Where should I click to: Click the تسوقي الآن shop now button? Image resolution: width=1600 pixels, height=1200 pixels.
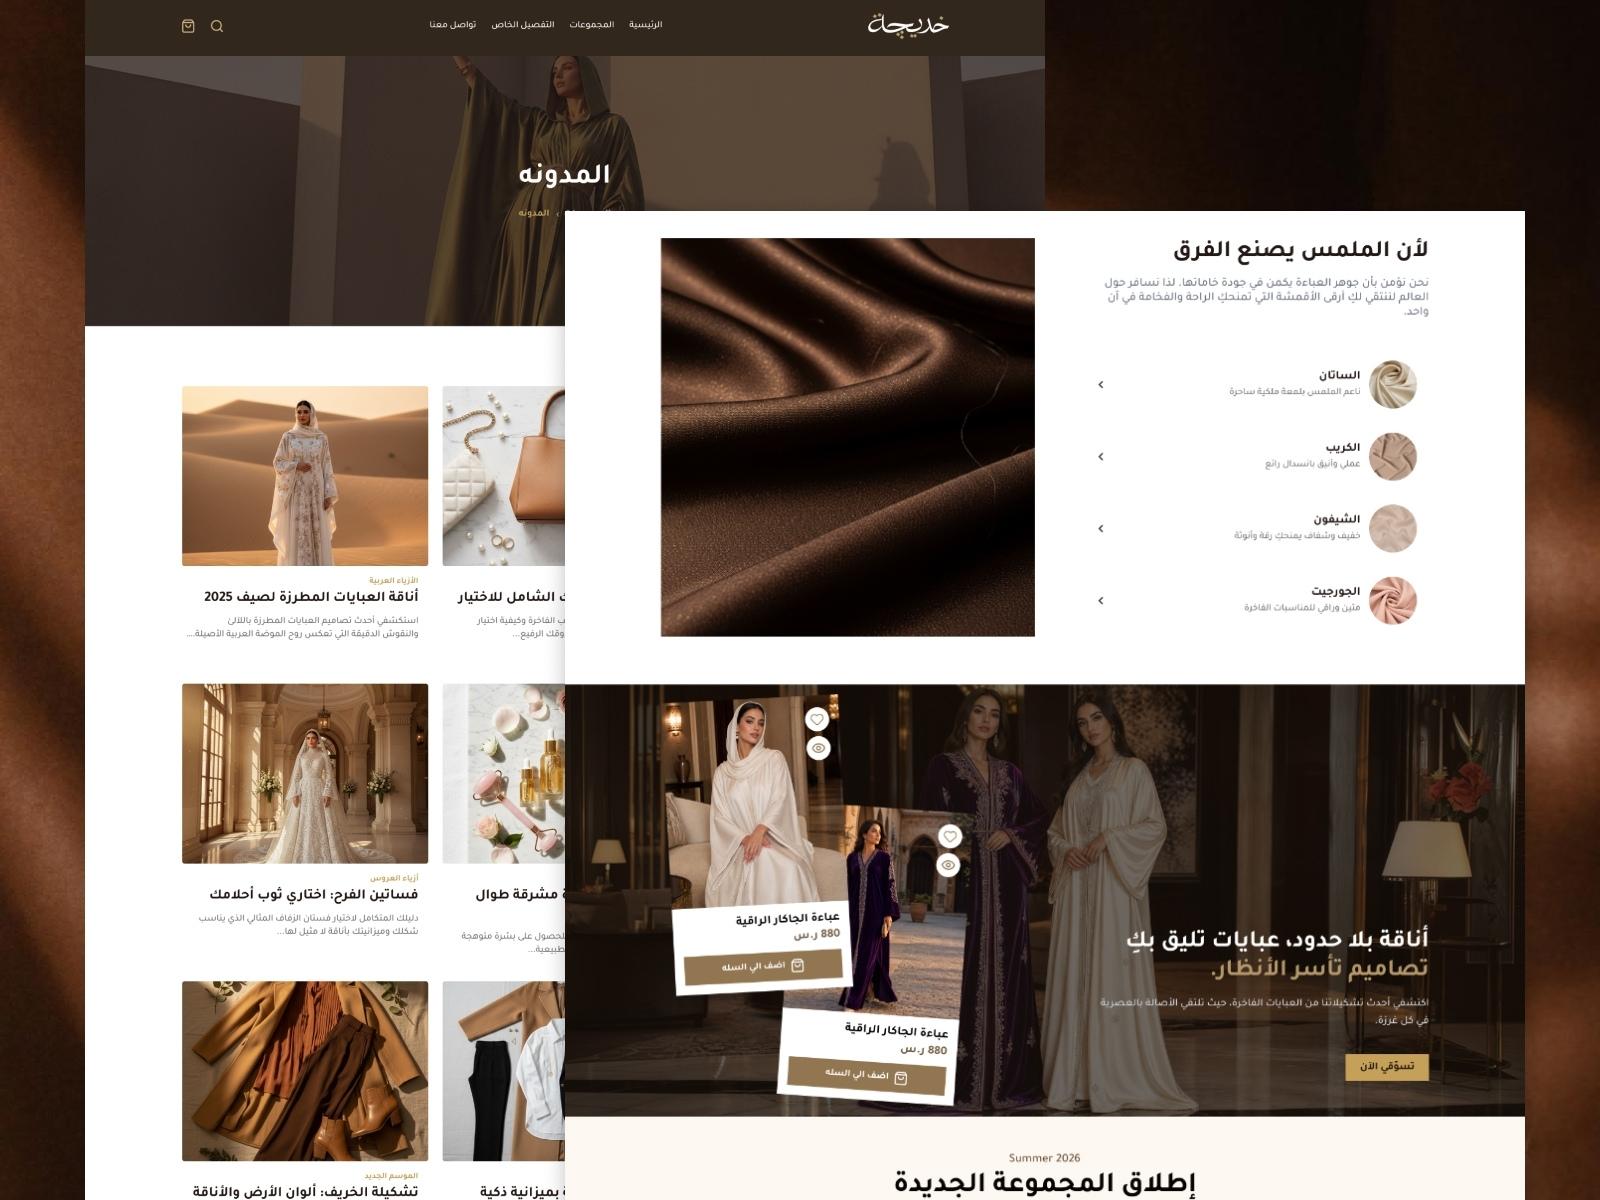(1387, 1067)
